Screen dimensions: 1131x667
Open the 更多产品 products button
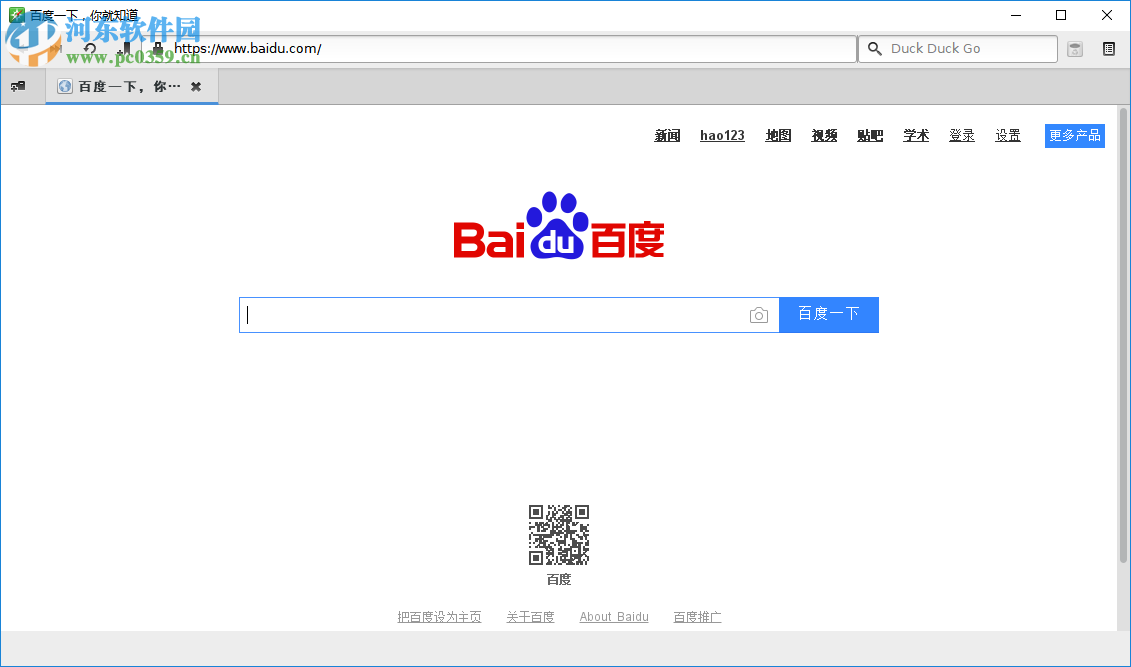coord(1074,135)
